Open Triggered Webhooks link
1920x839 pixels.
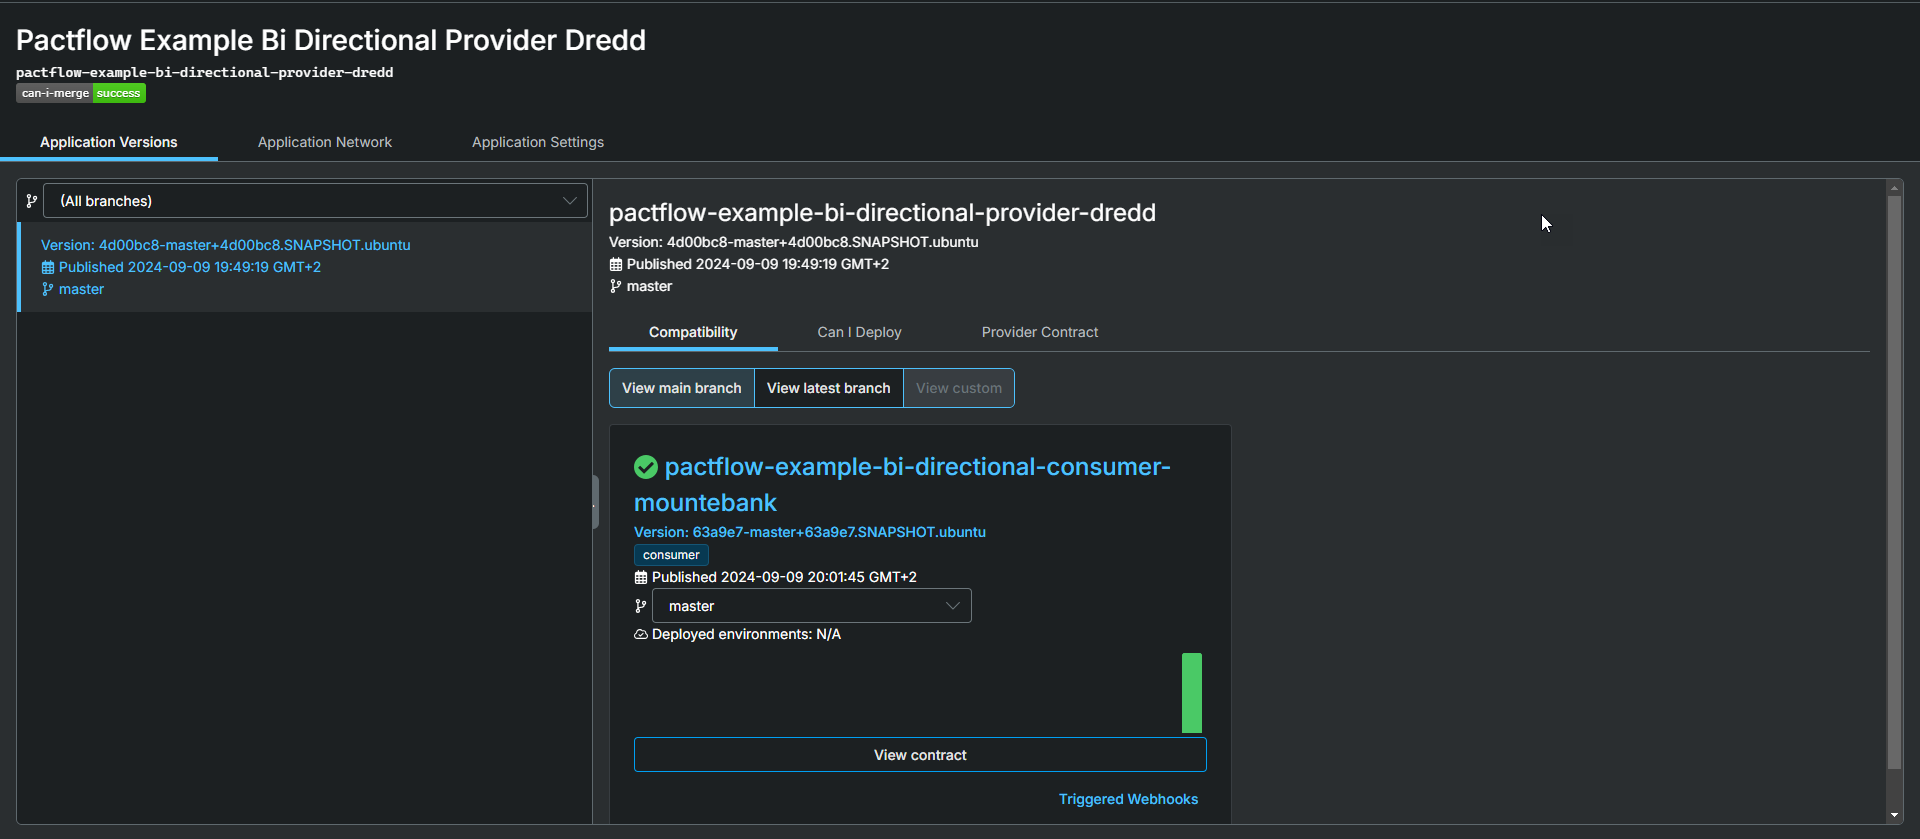pos(1128,799)
